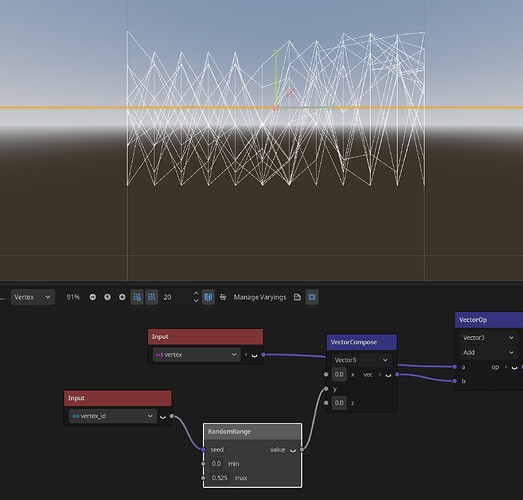Toggle the minimap icon in the toolbar
This screenshot has width=523, height=500.
point(208,297)
